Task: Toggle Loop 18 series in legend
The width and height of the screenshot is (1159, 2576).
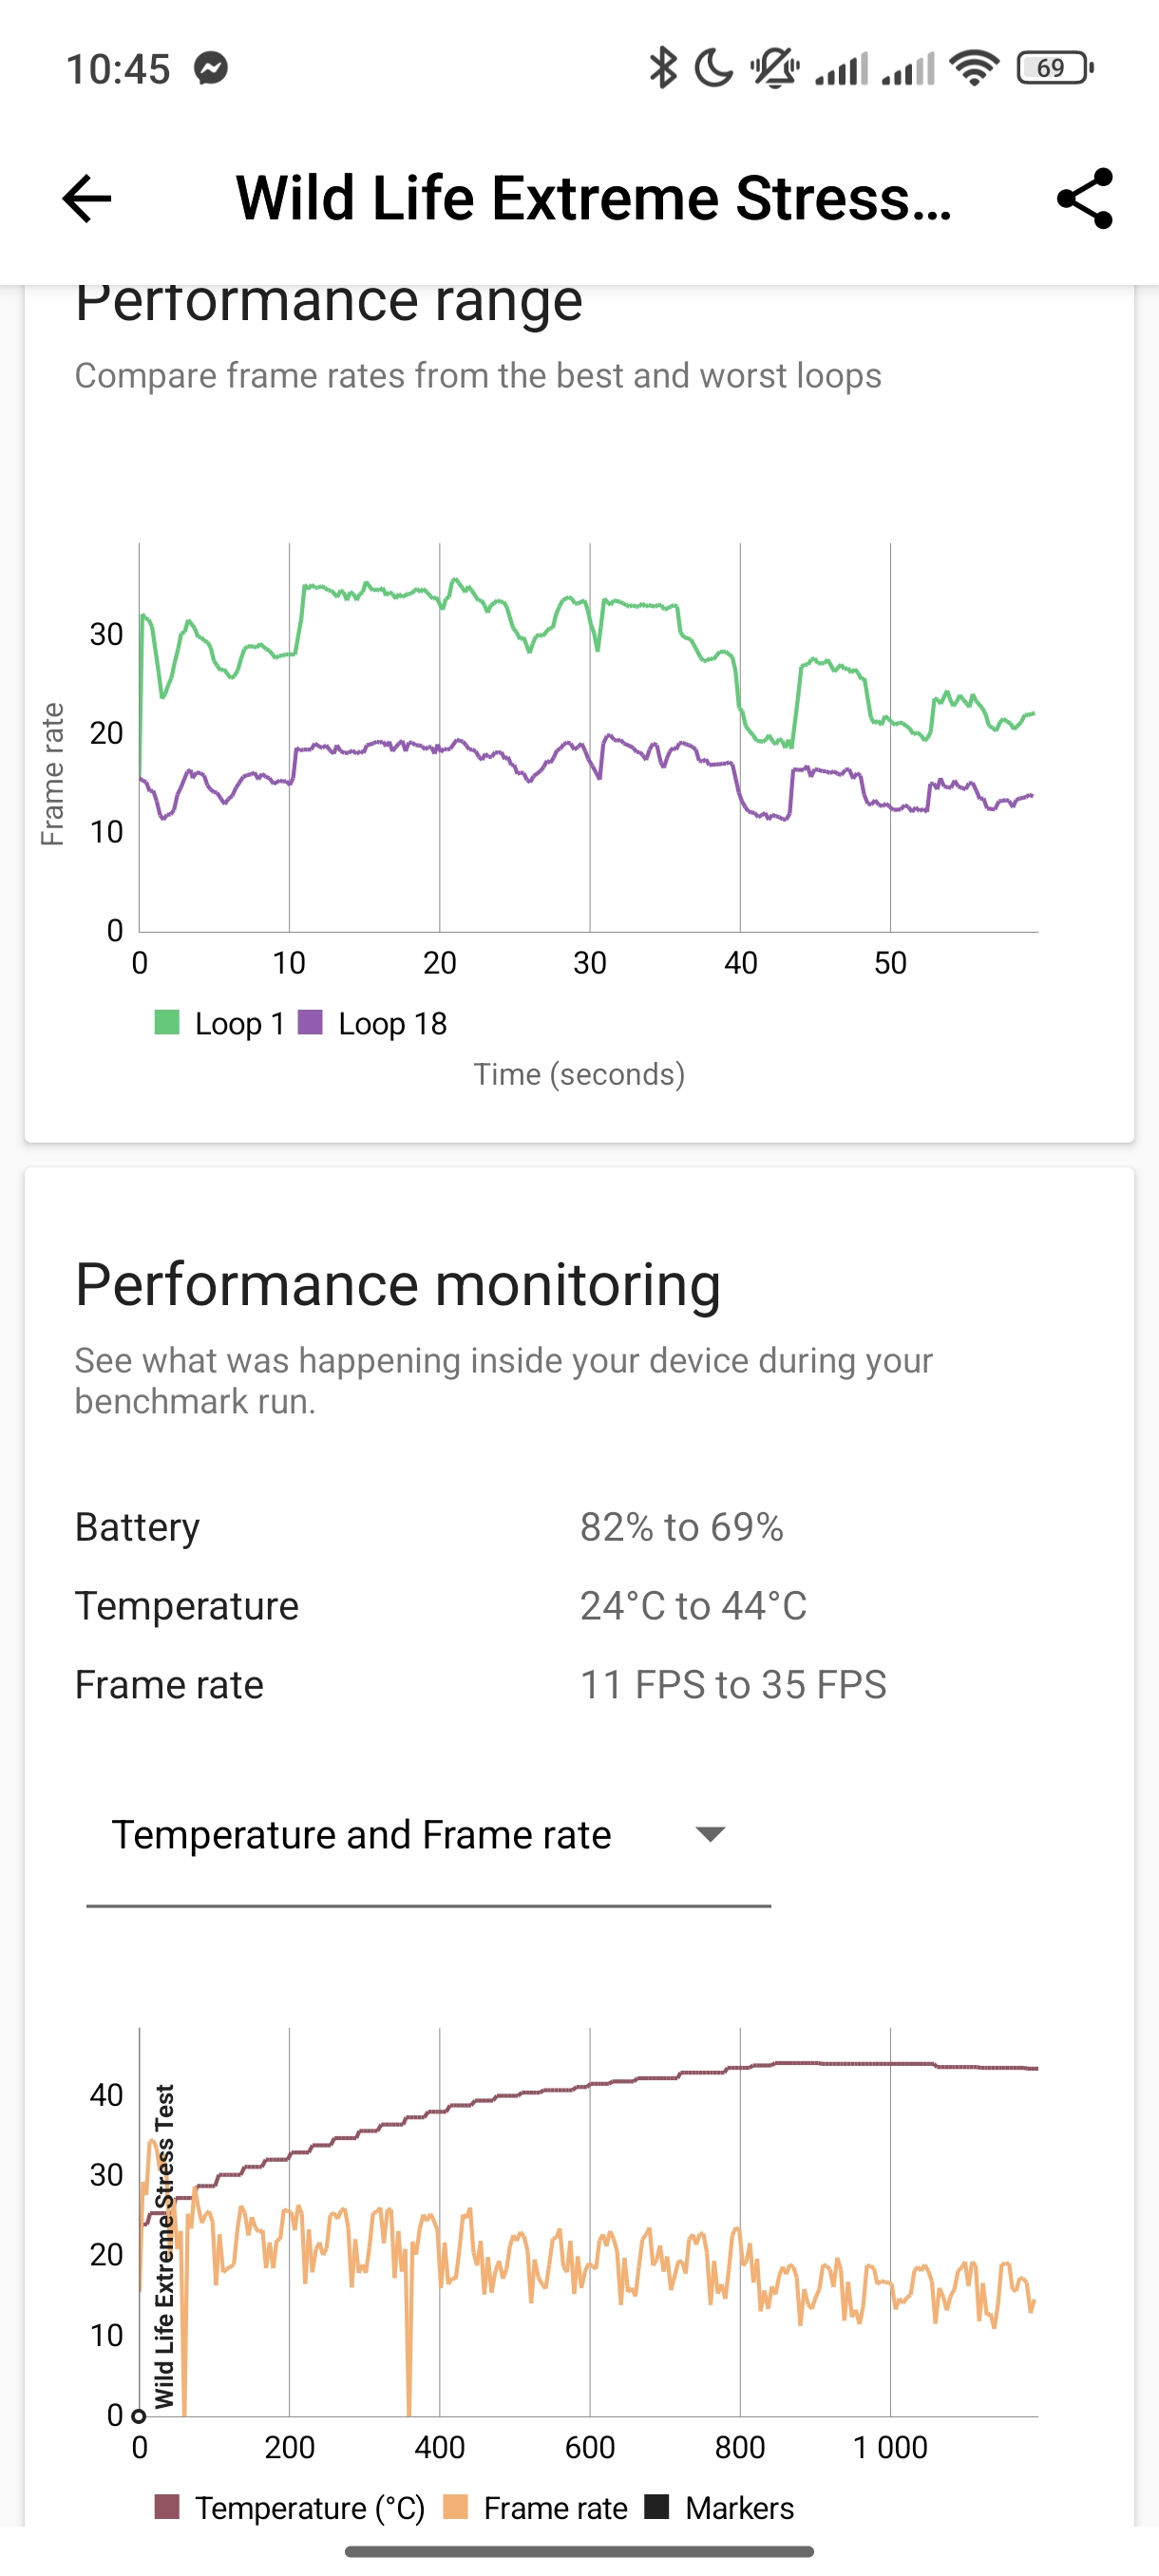Action: point(373,1023)
